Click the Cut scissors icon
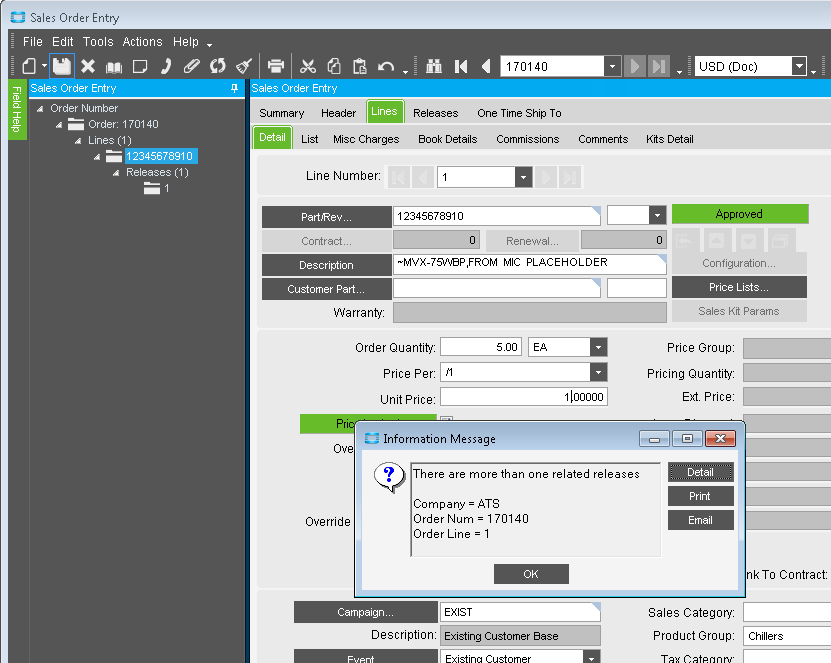 coord(308,66)
